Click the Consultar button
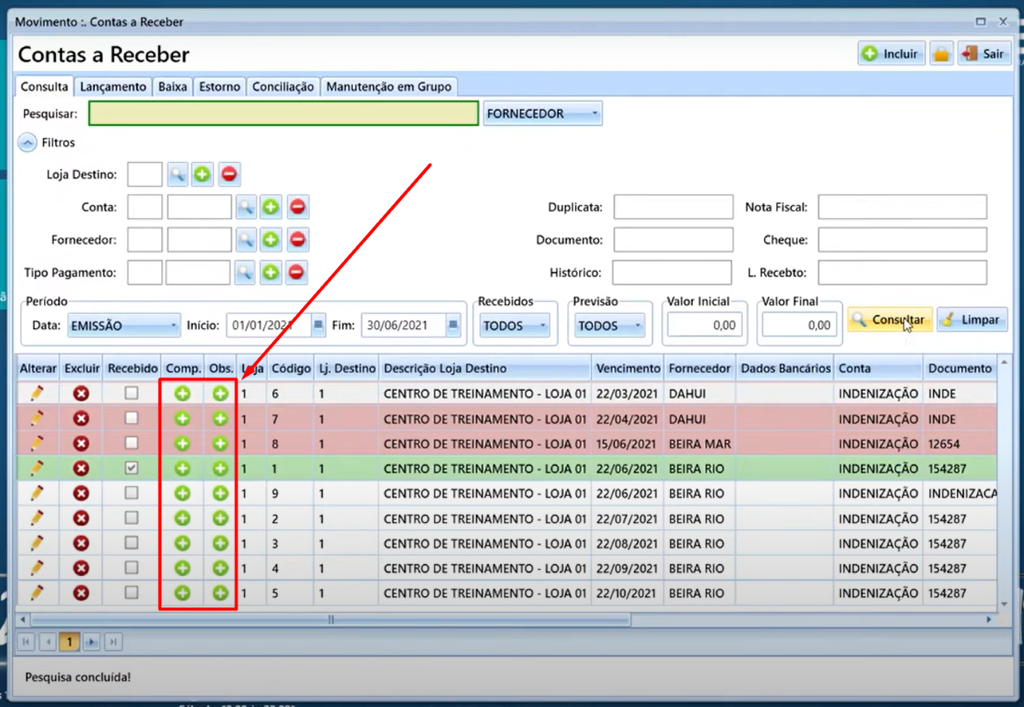Image resolution: width=1024 pixels, height=707 pixels. (x=890, y=320)
